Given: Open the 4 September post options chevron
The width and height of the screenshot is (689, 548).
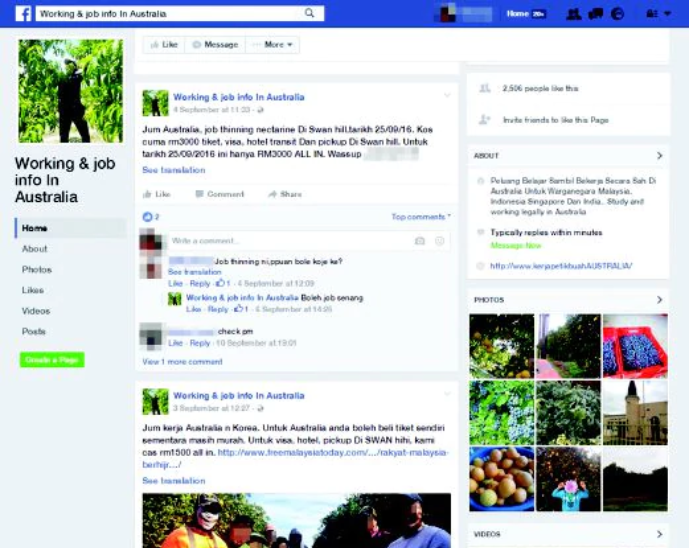Looking at the screenshot, I should click(x=447, y=95).
